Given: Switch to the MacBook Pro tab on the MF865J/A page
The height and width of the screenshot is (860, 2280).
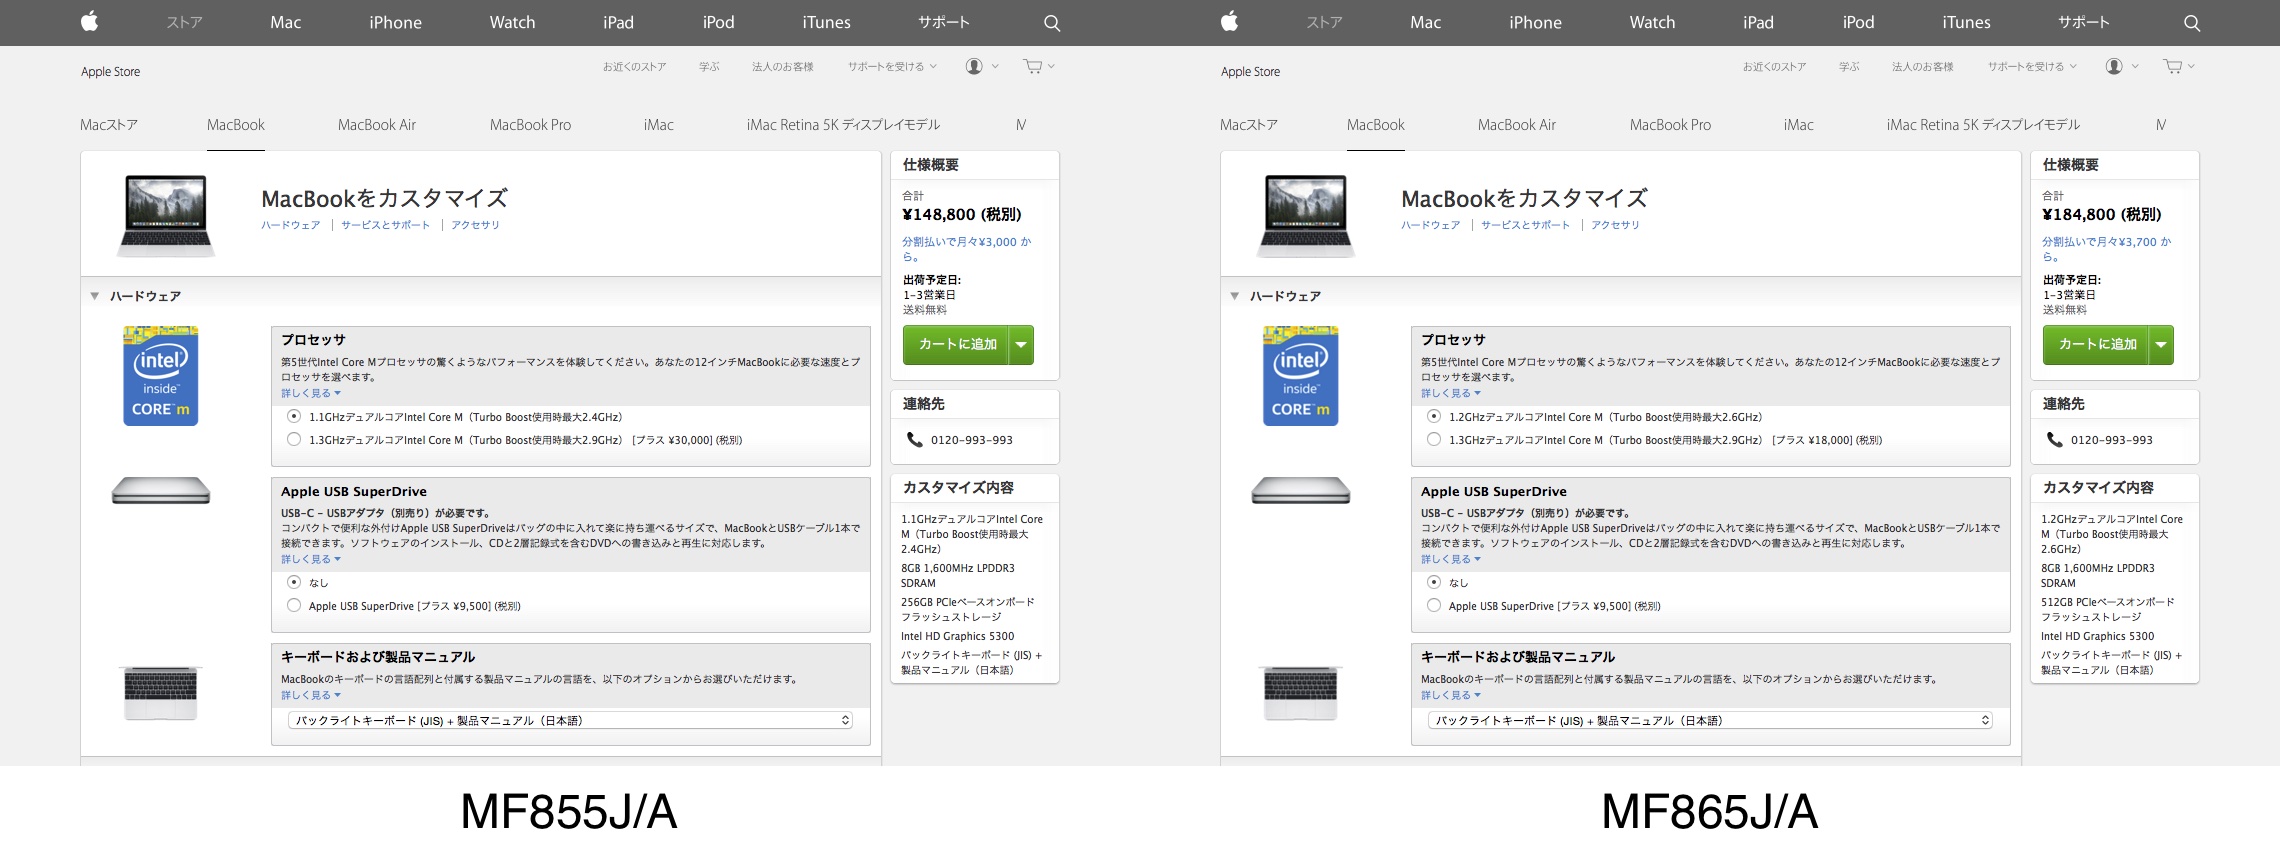Looking at the screenshot, I should 1670,125.
